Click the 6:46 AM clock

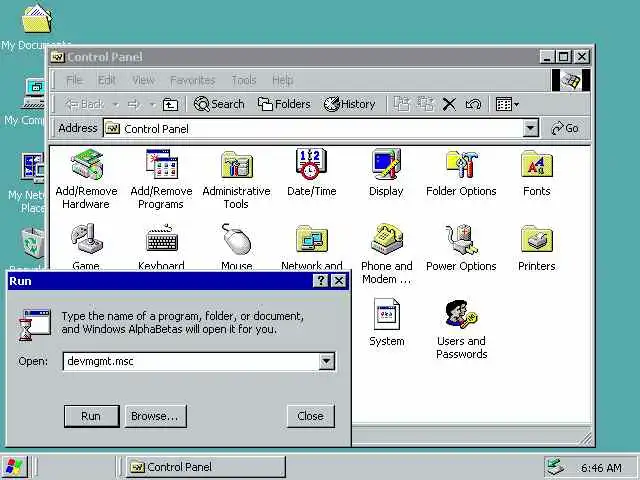(601, 468)
